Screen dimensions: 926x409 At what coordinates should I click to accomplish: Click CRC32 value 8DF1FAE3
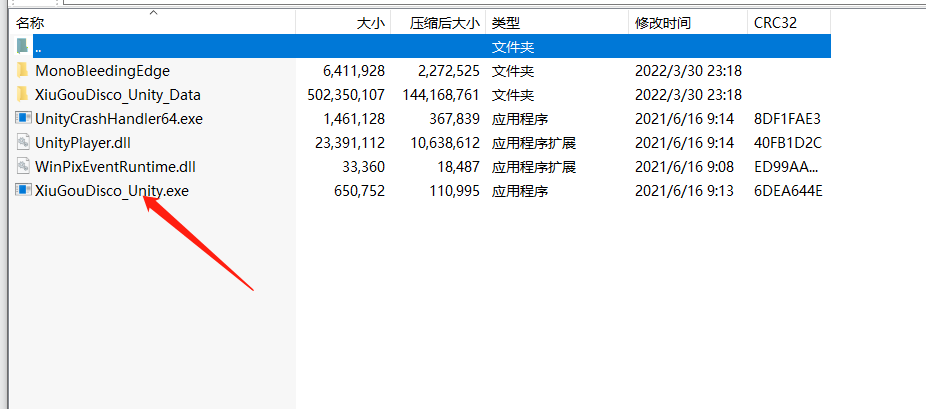[787, 119]
